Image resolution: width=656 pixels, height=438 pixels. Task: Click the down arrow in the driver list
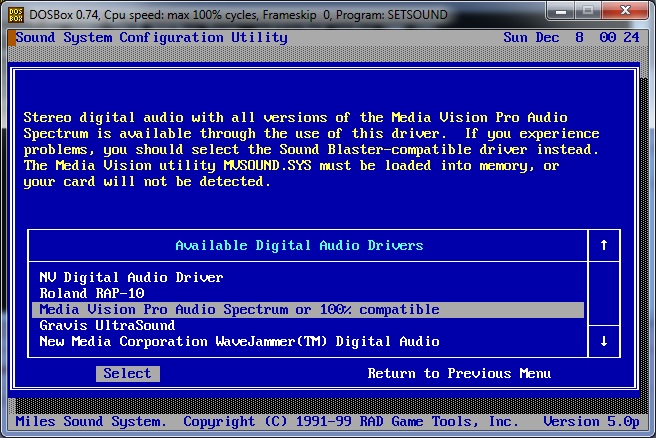coord(604,341)
